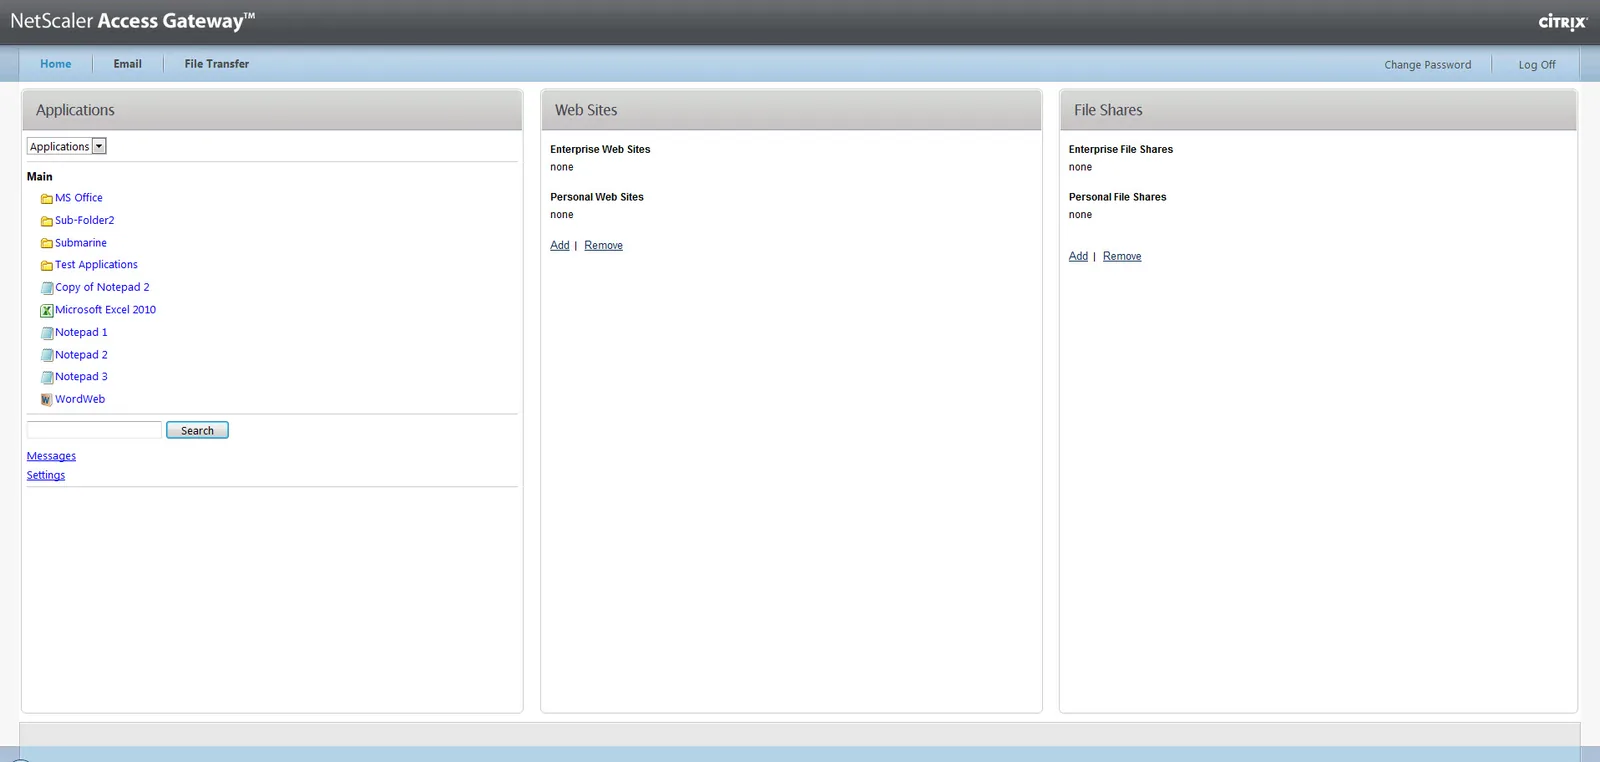Open the Submarine folder link

point(81,243)
